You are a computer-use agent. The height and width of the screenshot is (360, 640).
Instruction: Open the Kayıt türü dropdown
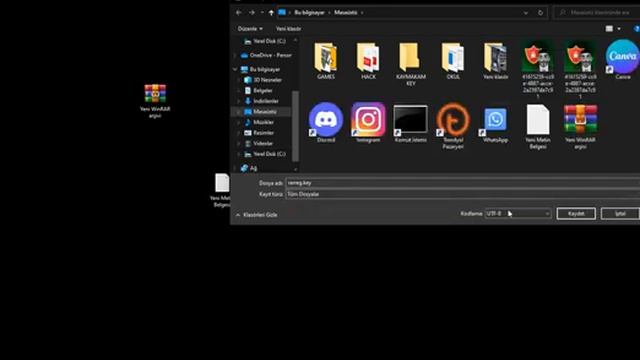pyautogui.click(x=463, y=194)
